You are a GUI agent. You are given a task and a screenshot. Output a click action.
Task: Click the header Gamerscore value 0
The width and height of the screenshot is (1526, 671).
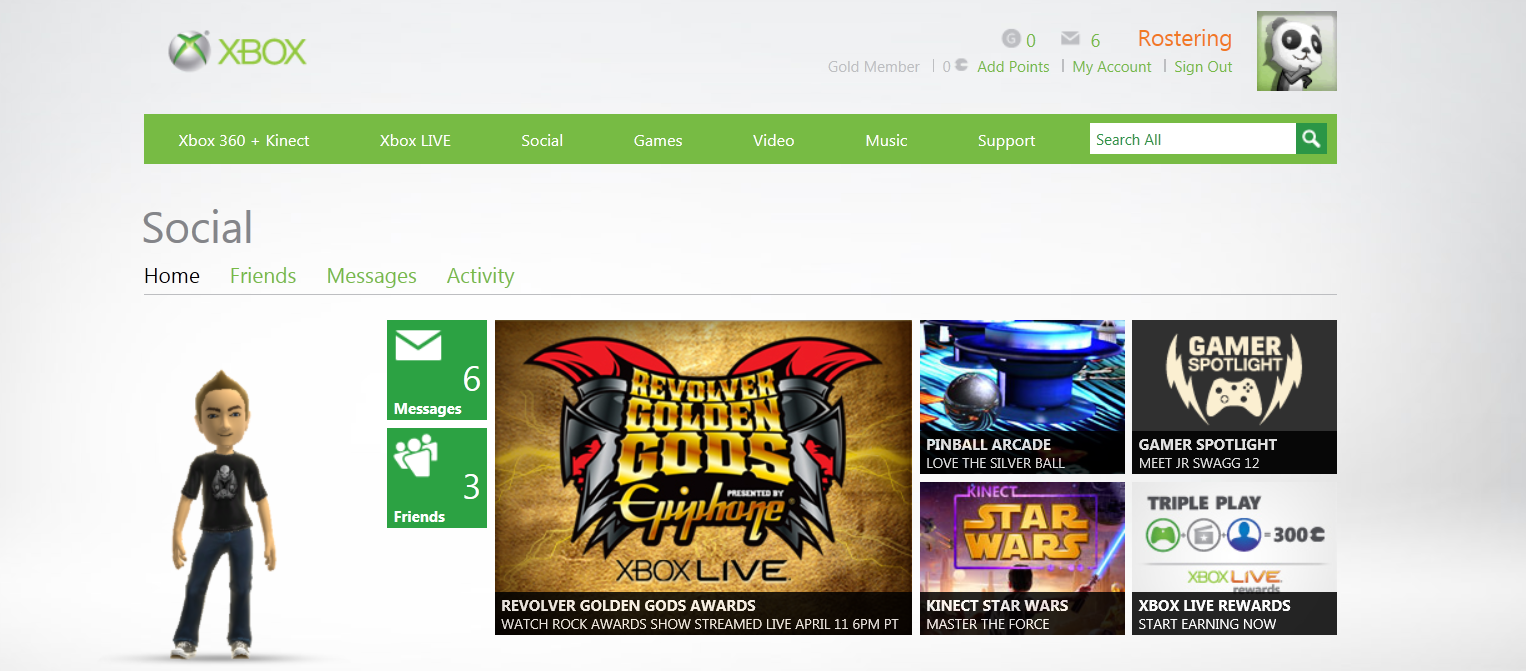(1031, 41)
